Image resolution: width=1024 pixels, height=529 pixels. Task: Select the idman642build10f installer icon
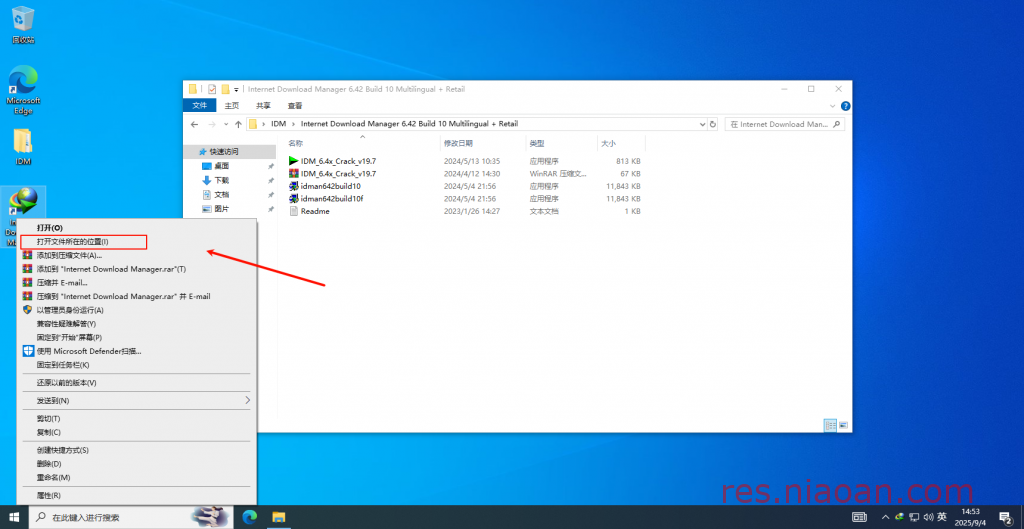294,199
